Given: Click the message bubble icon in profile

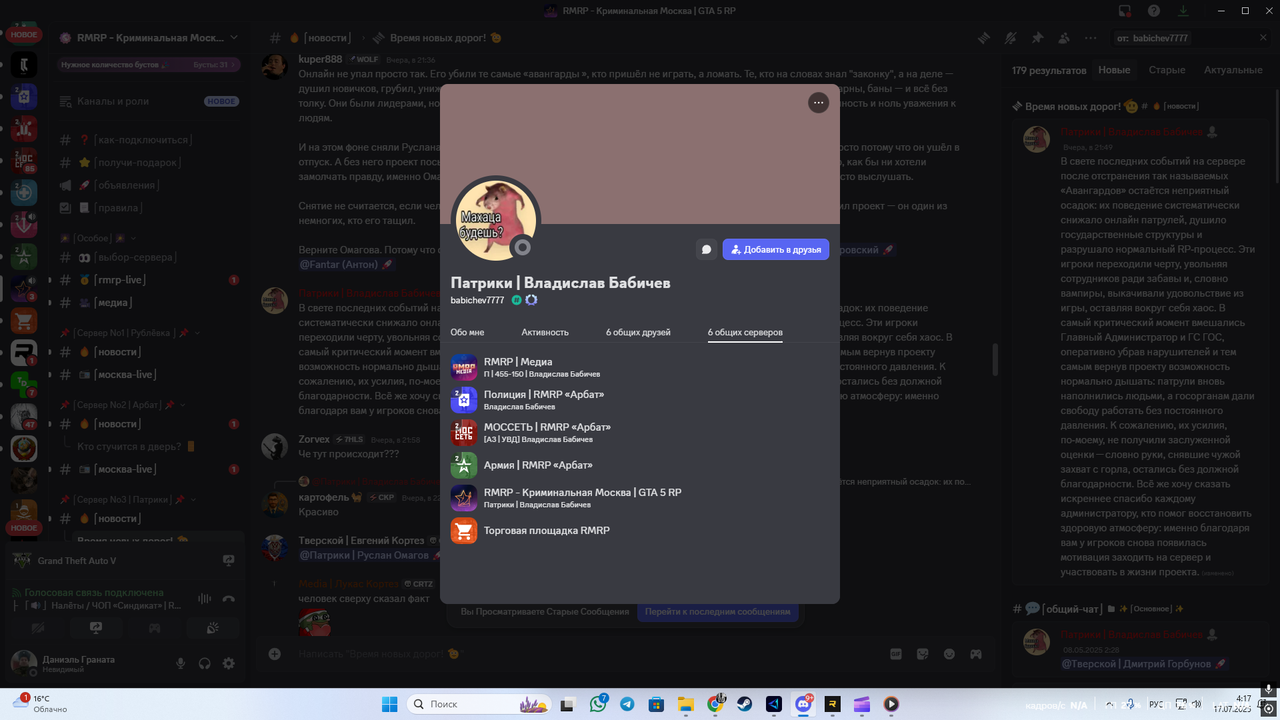Looking at the screenshot, I should click(706, 250).
